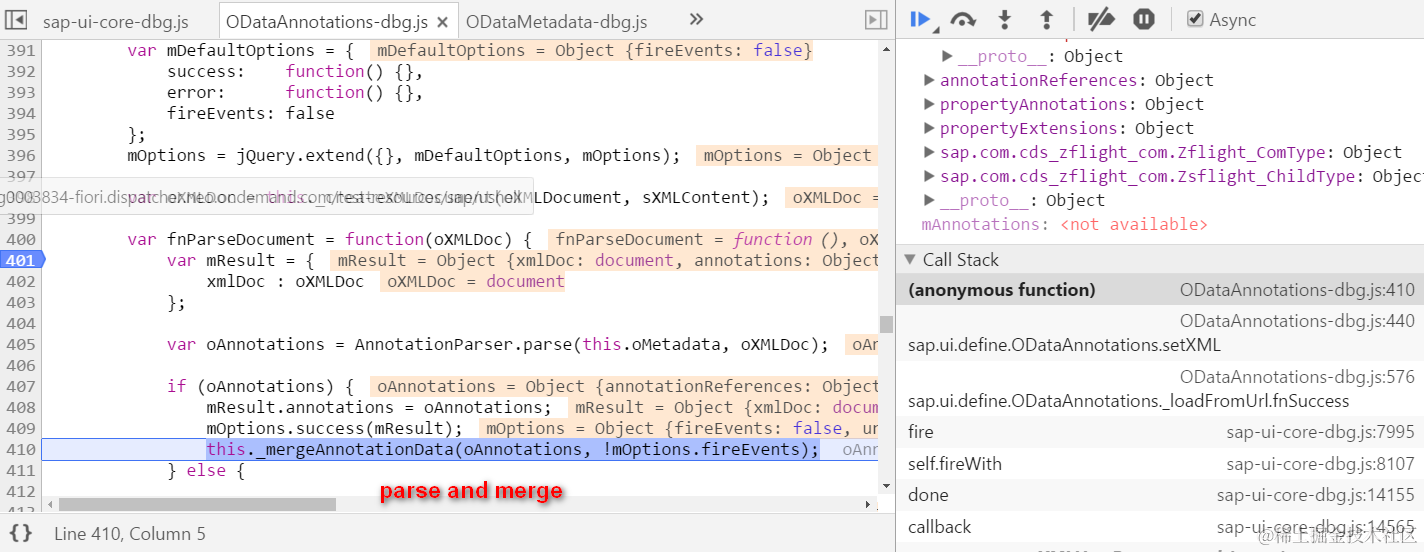Open the ODataMetadata-dbg.js tab
1424x552 pixels.
(x=556, y=21)
